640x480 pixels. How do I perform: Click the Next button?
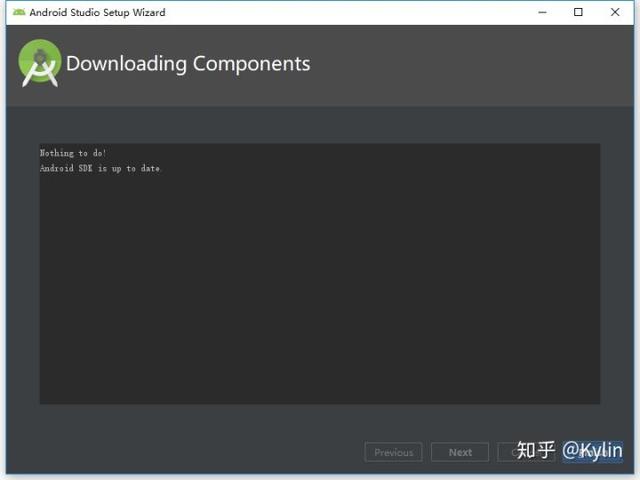460,452
